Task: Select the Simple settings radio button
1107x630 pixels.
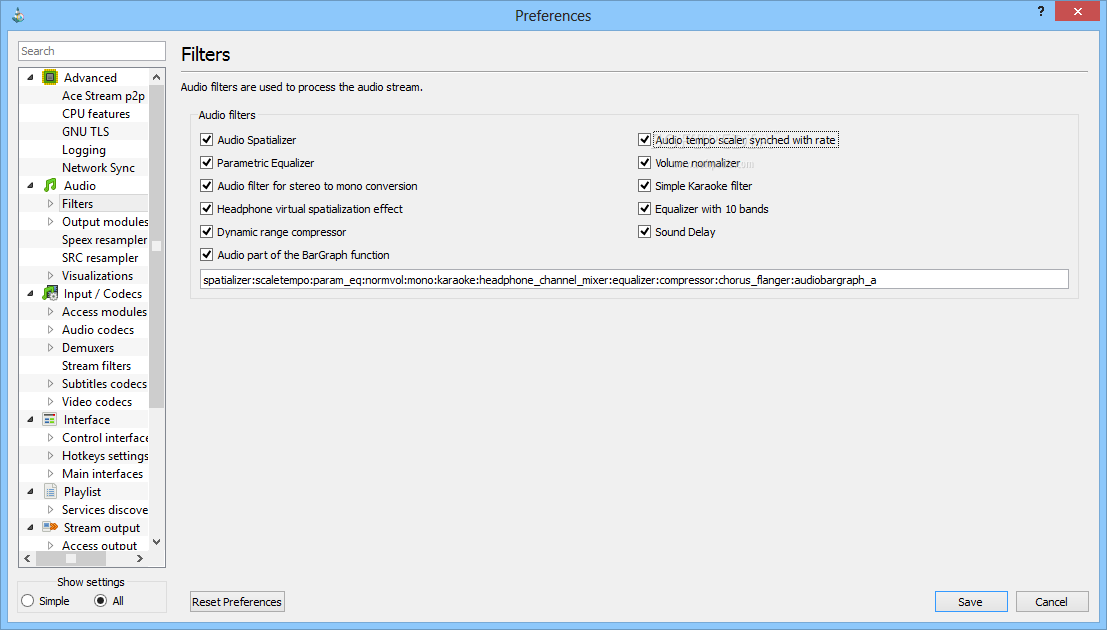Action: click(28, 601)
